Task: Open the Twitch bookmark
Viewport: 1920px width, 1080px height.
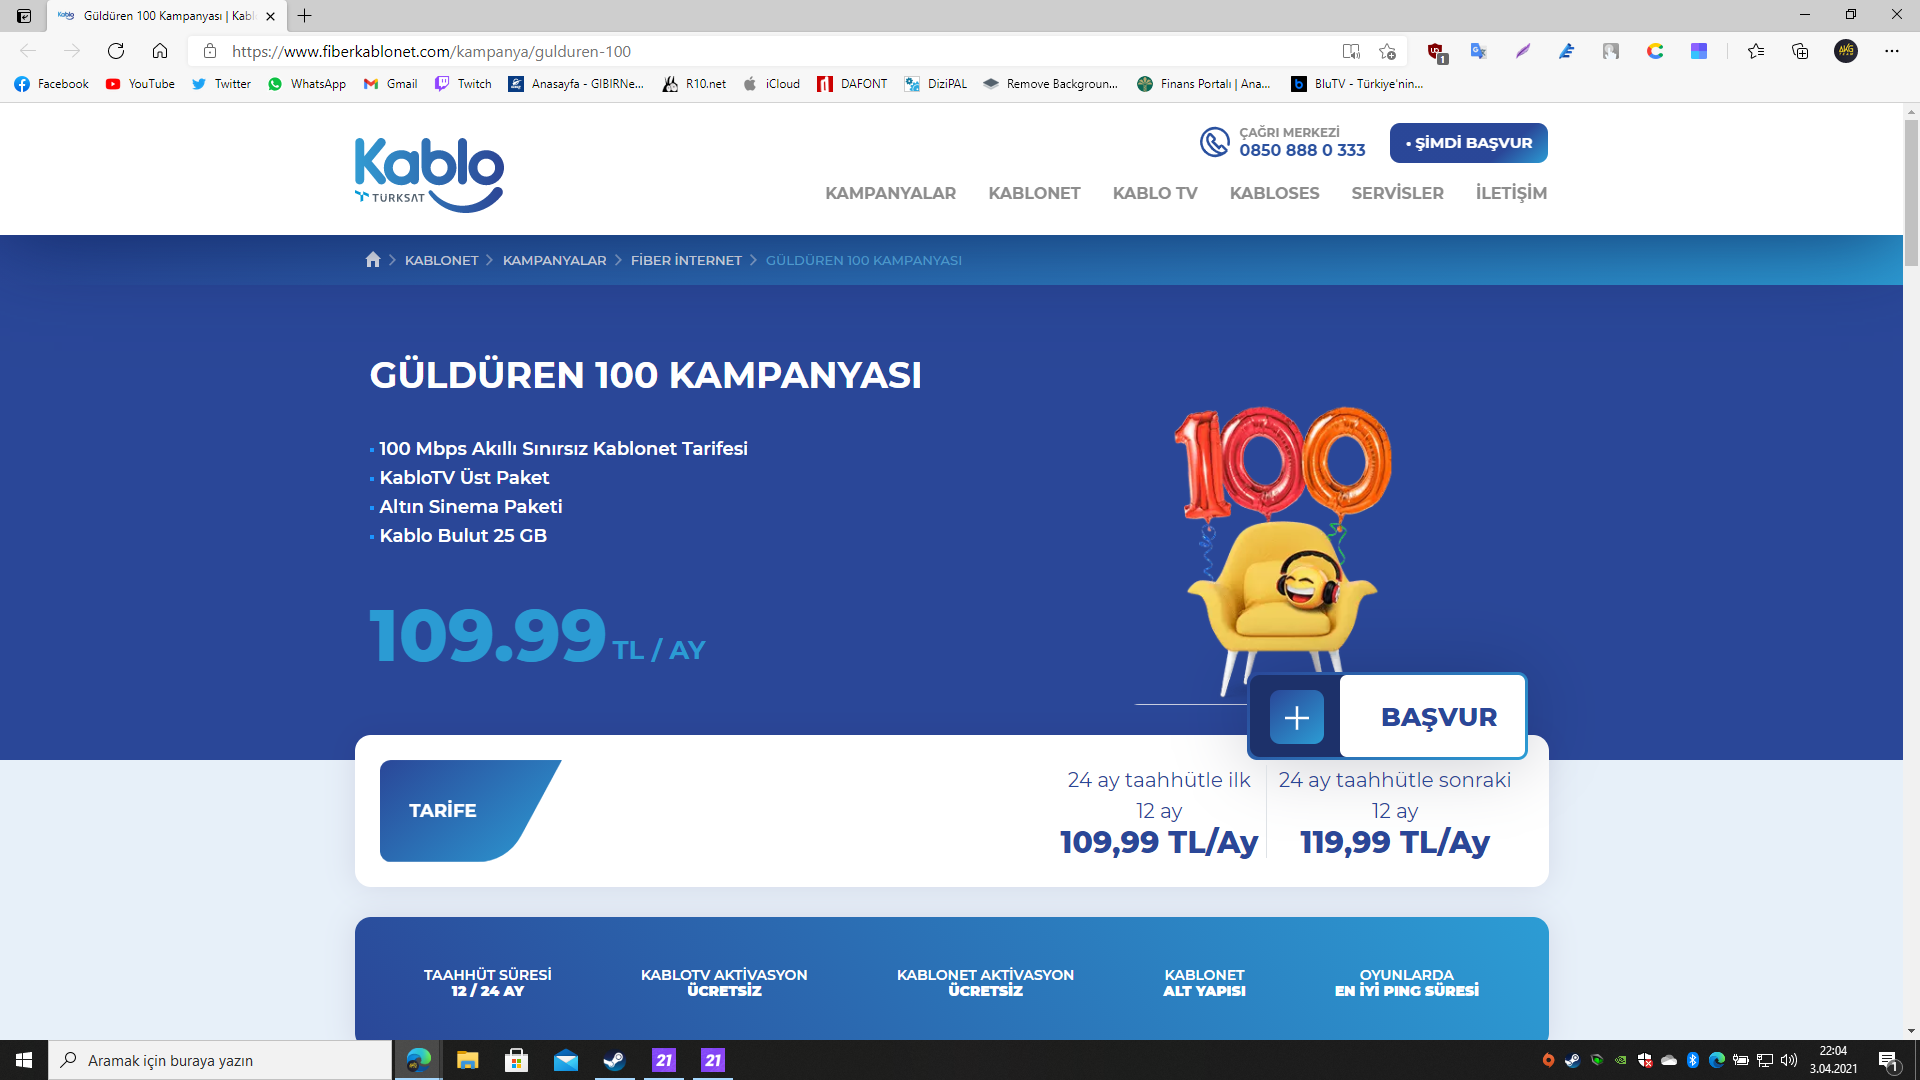Action: pyautogui.click(x=464, y=84)
